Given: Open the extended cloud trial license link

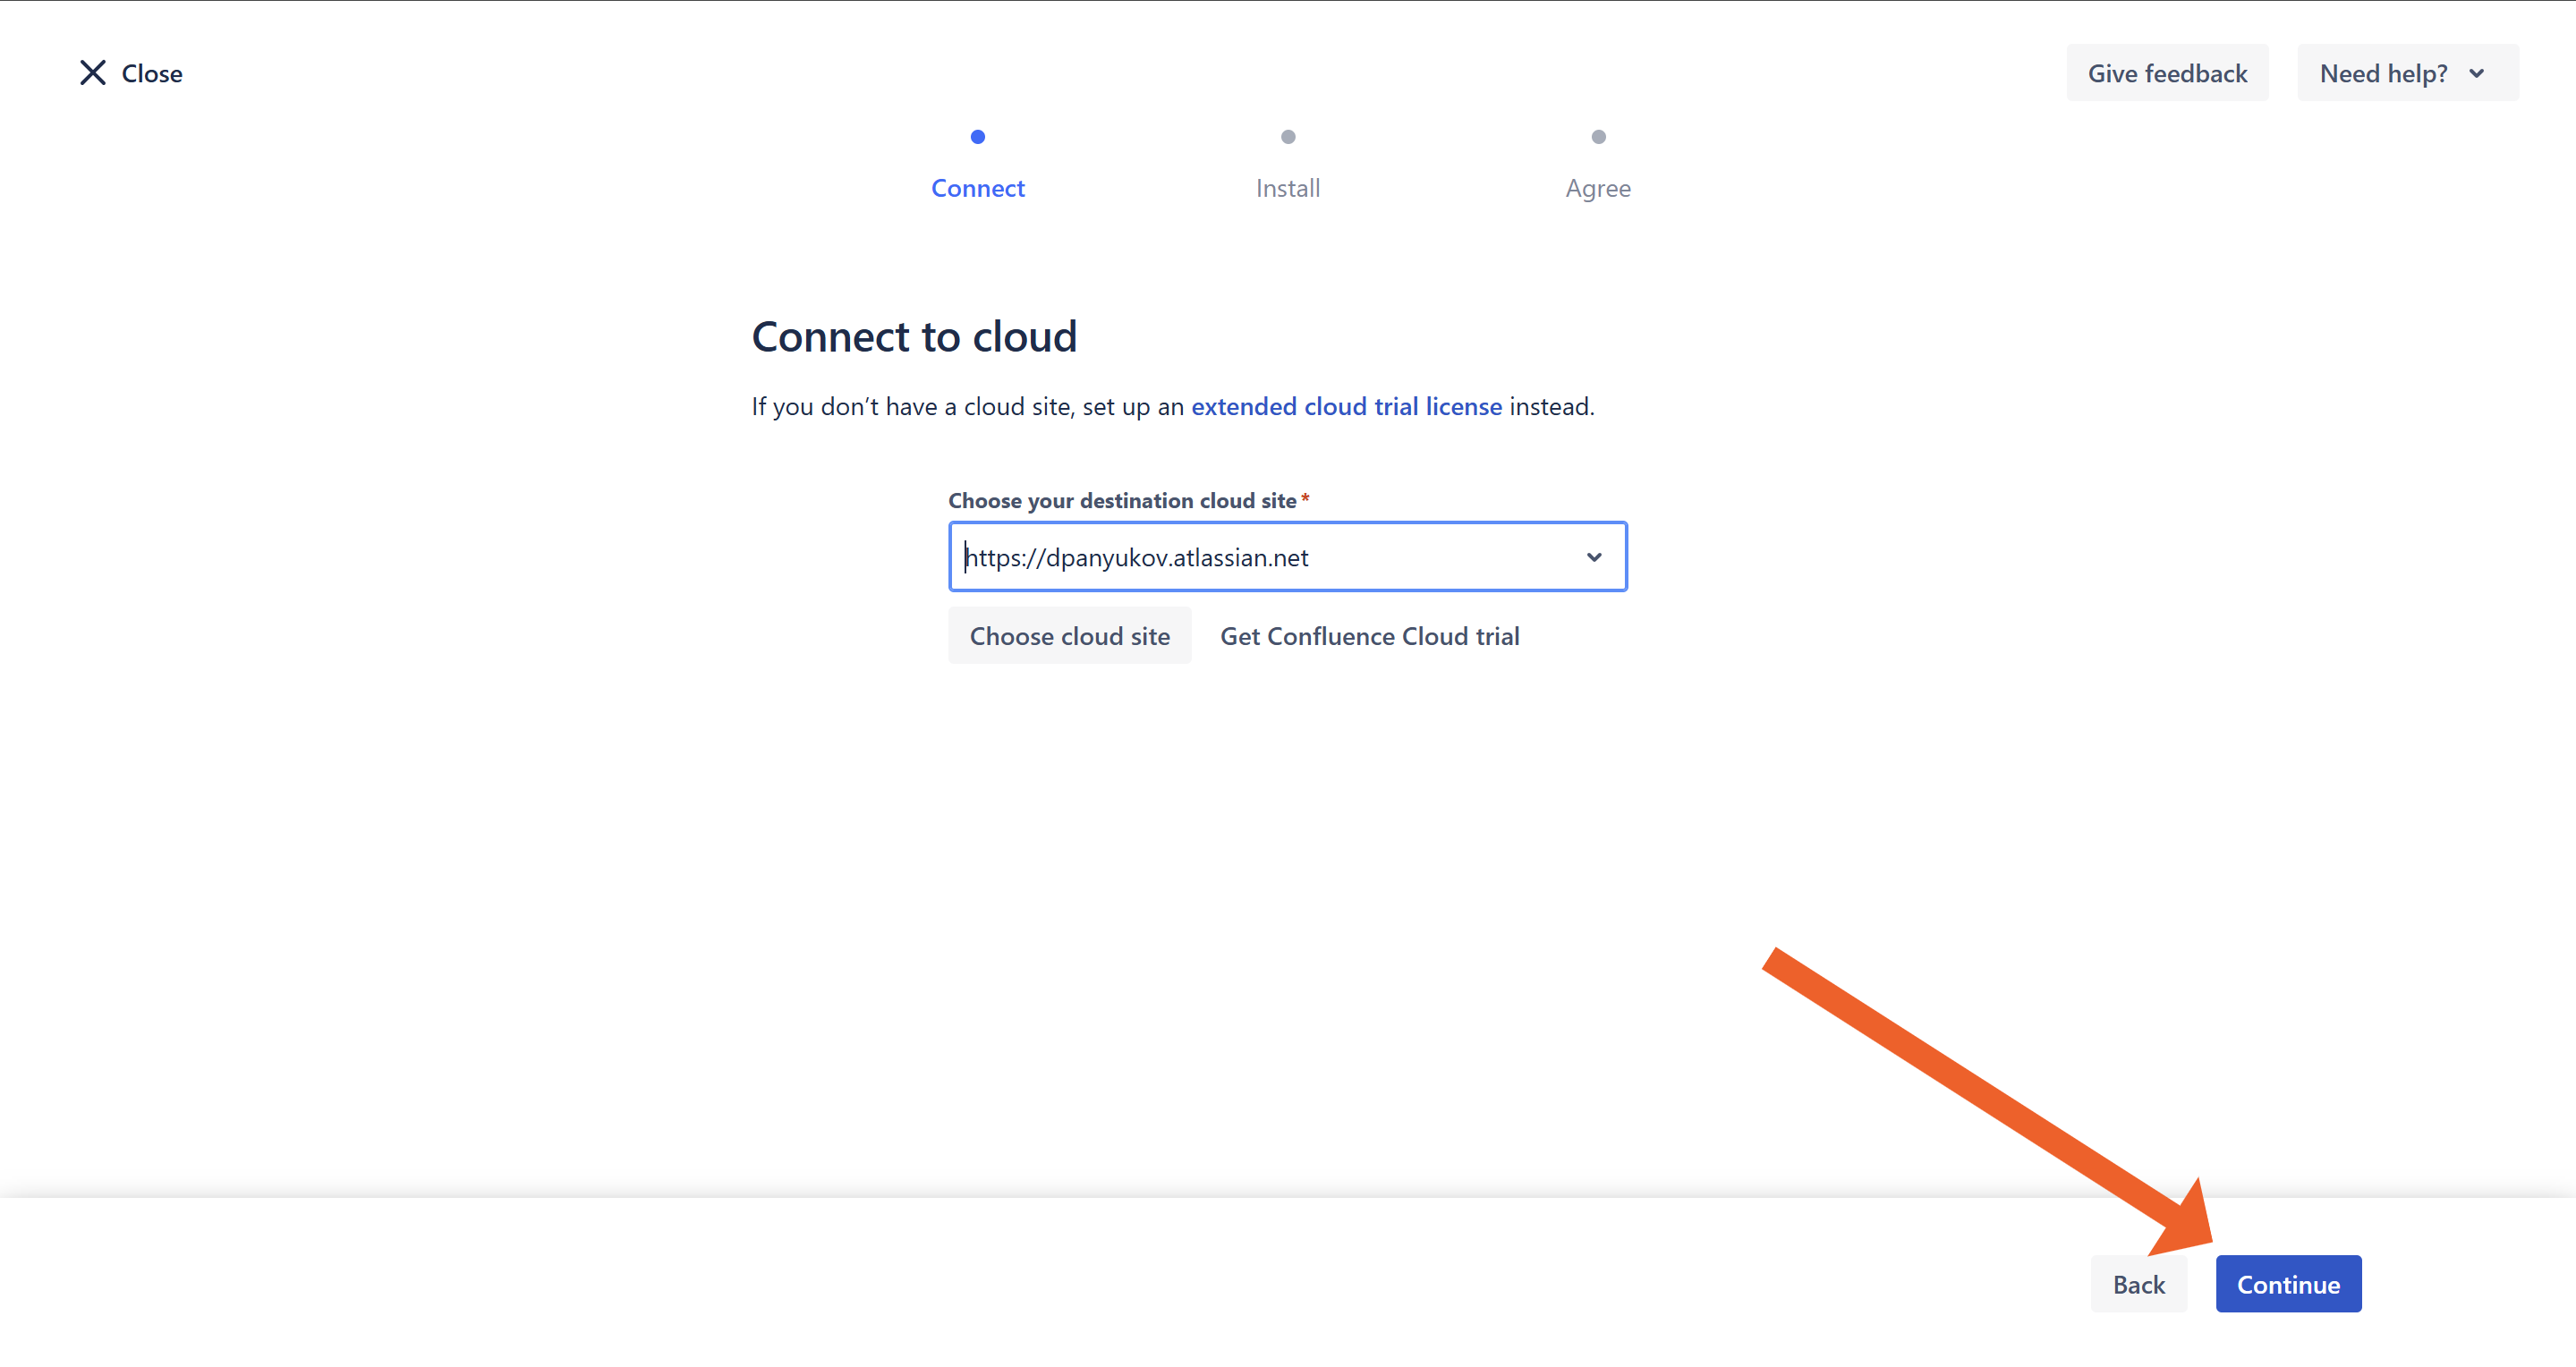Looking at the screenshot, I should (1345, 406).
